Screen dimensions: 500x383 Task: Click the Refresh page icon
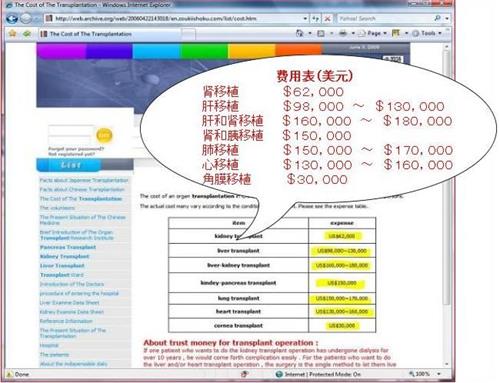pyautogui.click(x=315, y=19)
